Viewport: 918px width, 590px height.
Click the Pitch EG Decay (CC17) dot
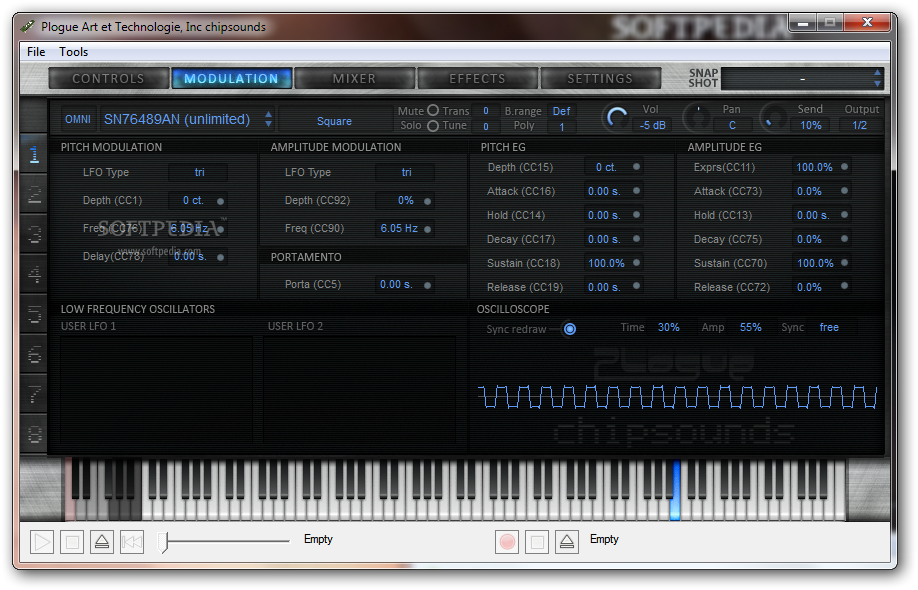point(636,238)
